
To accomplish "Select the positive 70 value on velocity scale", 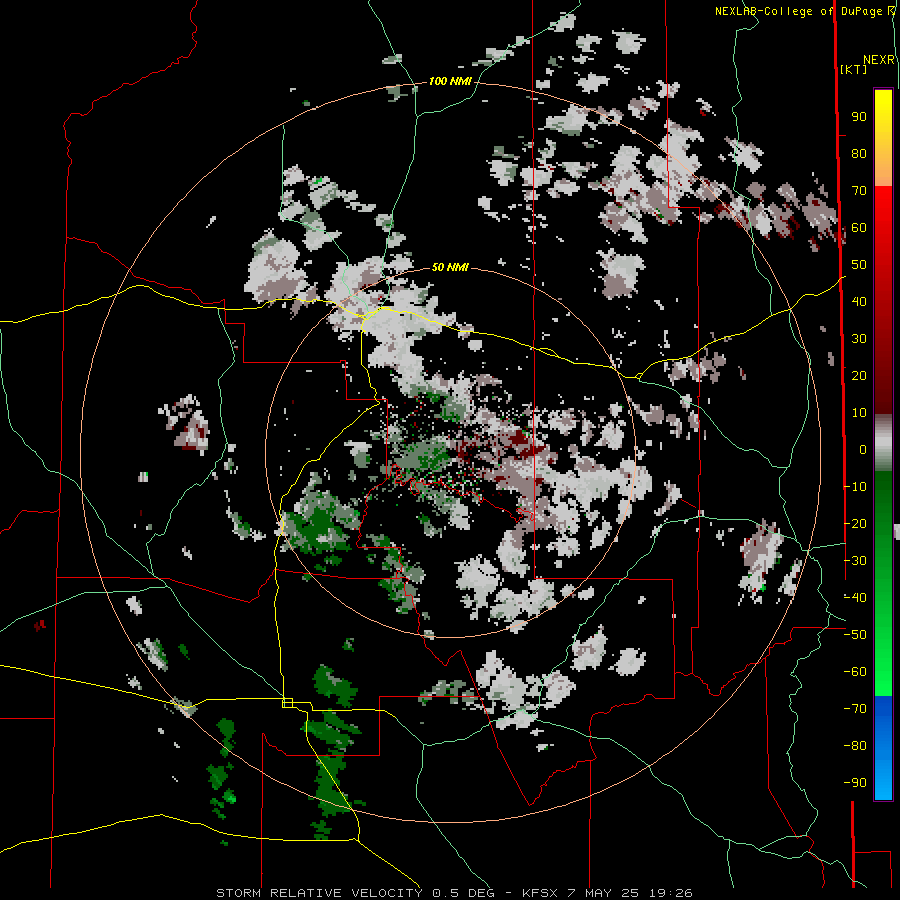I will pos(859,191).
